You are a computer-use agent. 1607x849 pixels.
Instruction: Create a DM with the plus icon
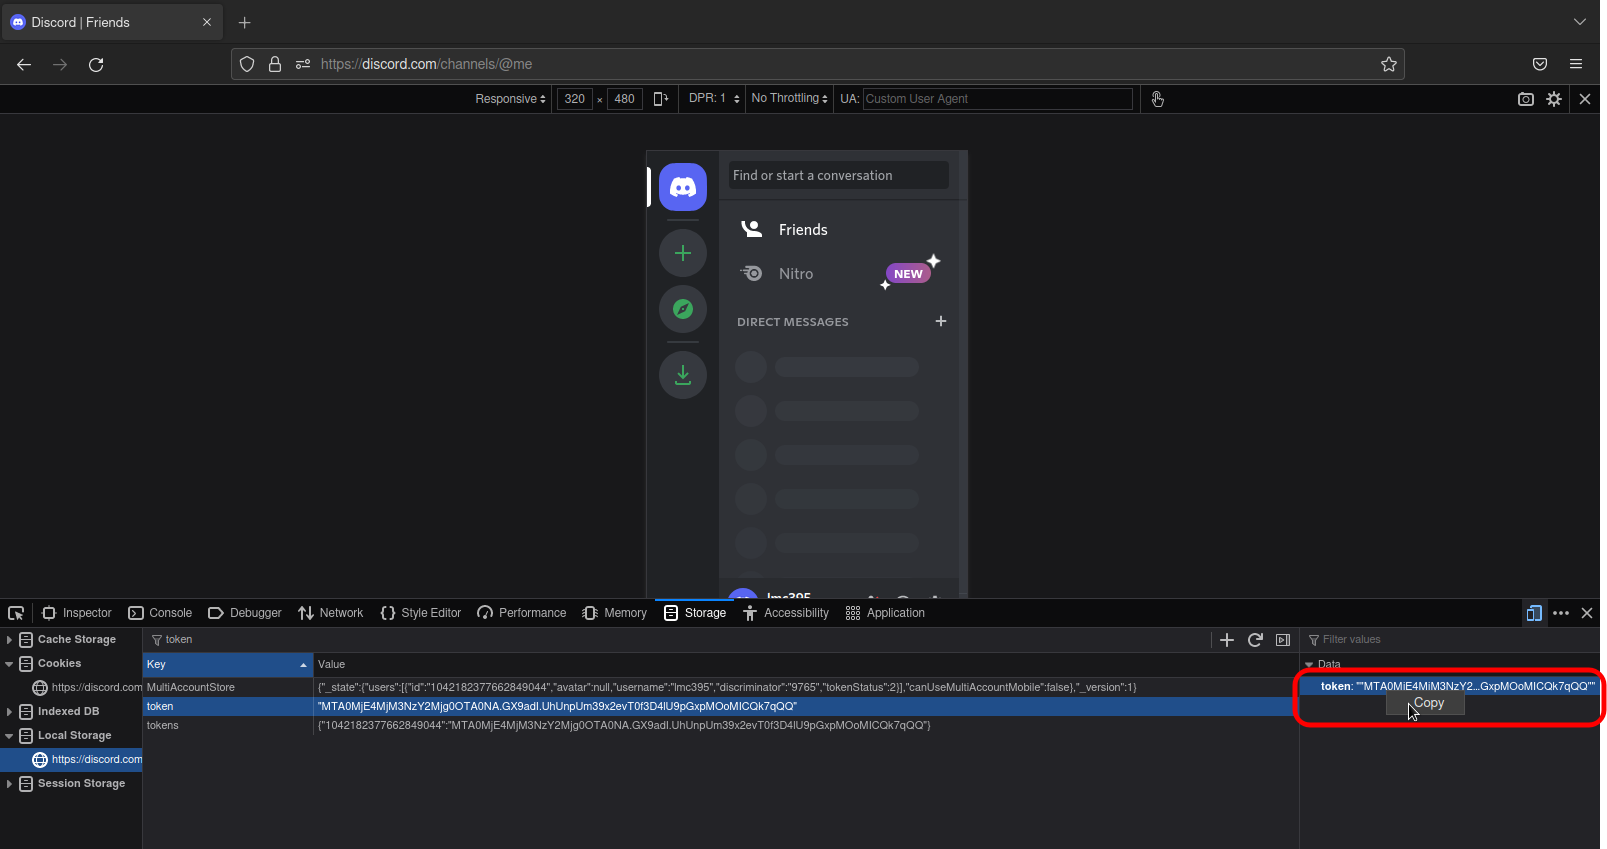click(x=940, y=321)
